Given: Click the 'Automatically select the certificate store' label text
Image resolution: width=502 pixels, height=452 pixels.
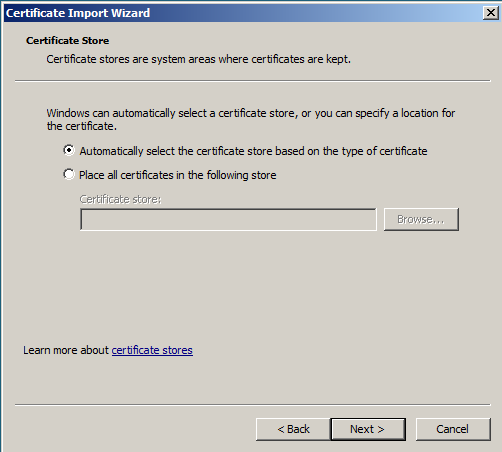Looking at the screenshot, I should pos(253,151).
